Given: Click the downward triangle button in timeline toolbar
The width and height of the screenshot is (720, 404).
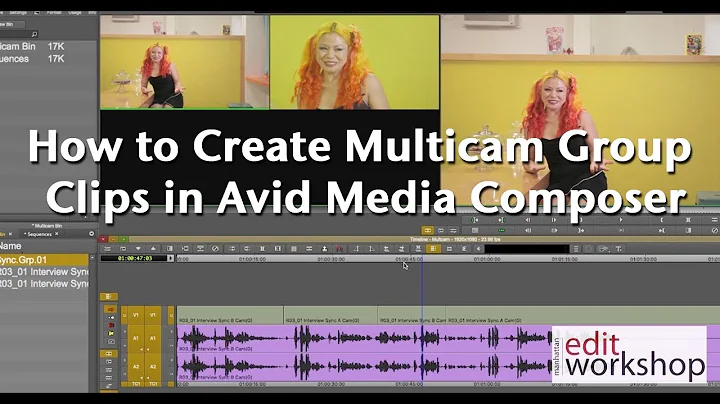Looking at the screenshot, I should click(139, 249).
